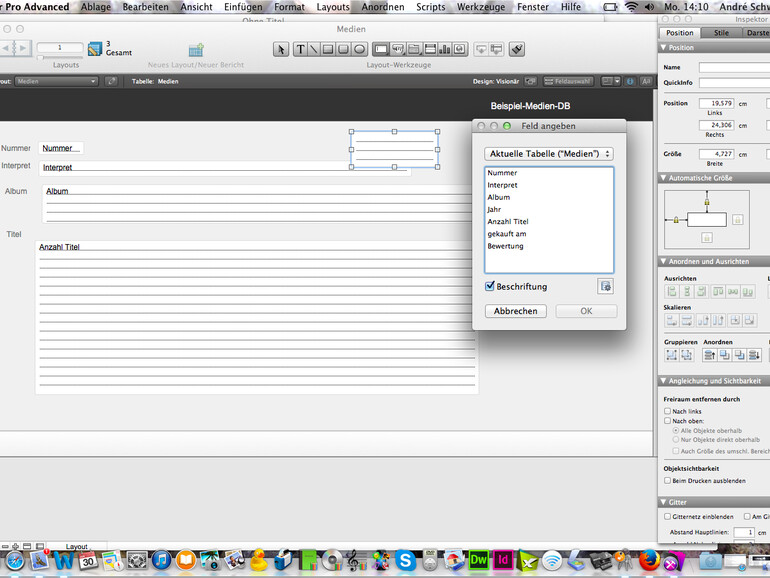Select the Web Viewer tool
The image size is (770, 578).
pyautogui.click(x=460, y=49)
